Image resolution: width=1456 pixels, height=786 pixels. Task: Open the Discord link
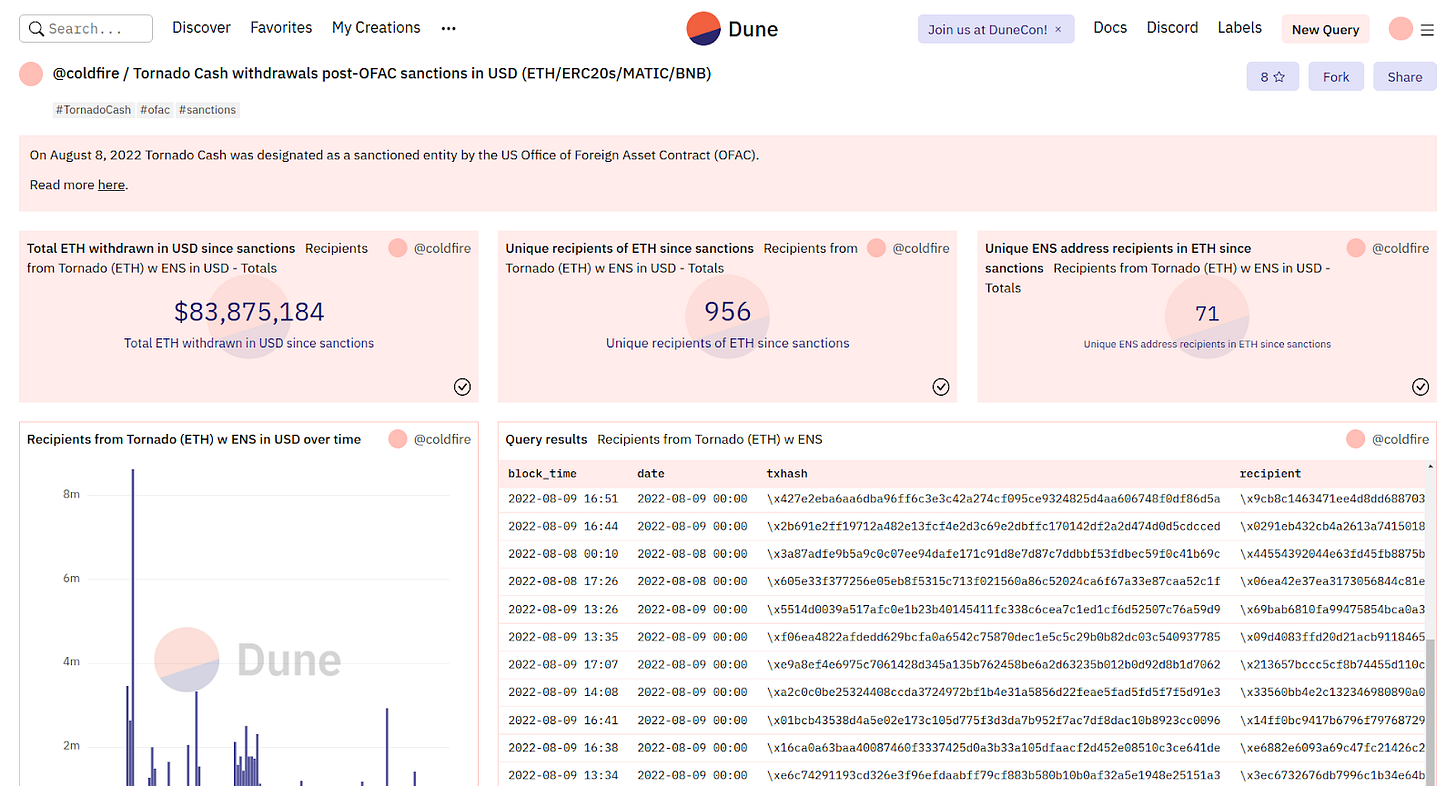pyautogui.click(x=1173, y=28)
